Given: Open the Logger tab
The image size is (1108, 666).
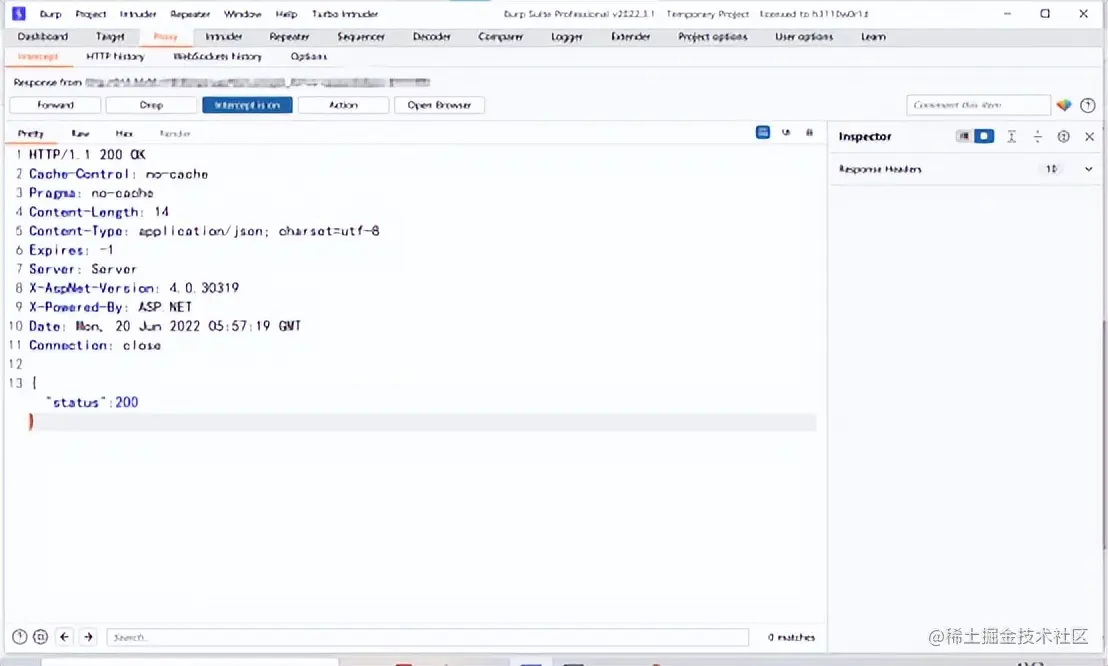Looking at the screenshot, I should tap(567, 37).
